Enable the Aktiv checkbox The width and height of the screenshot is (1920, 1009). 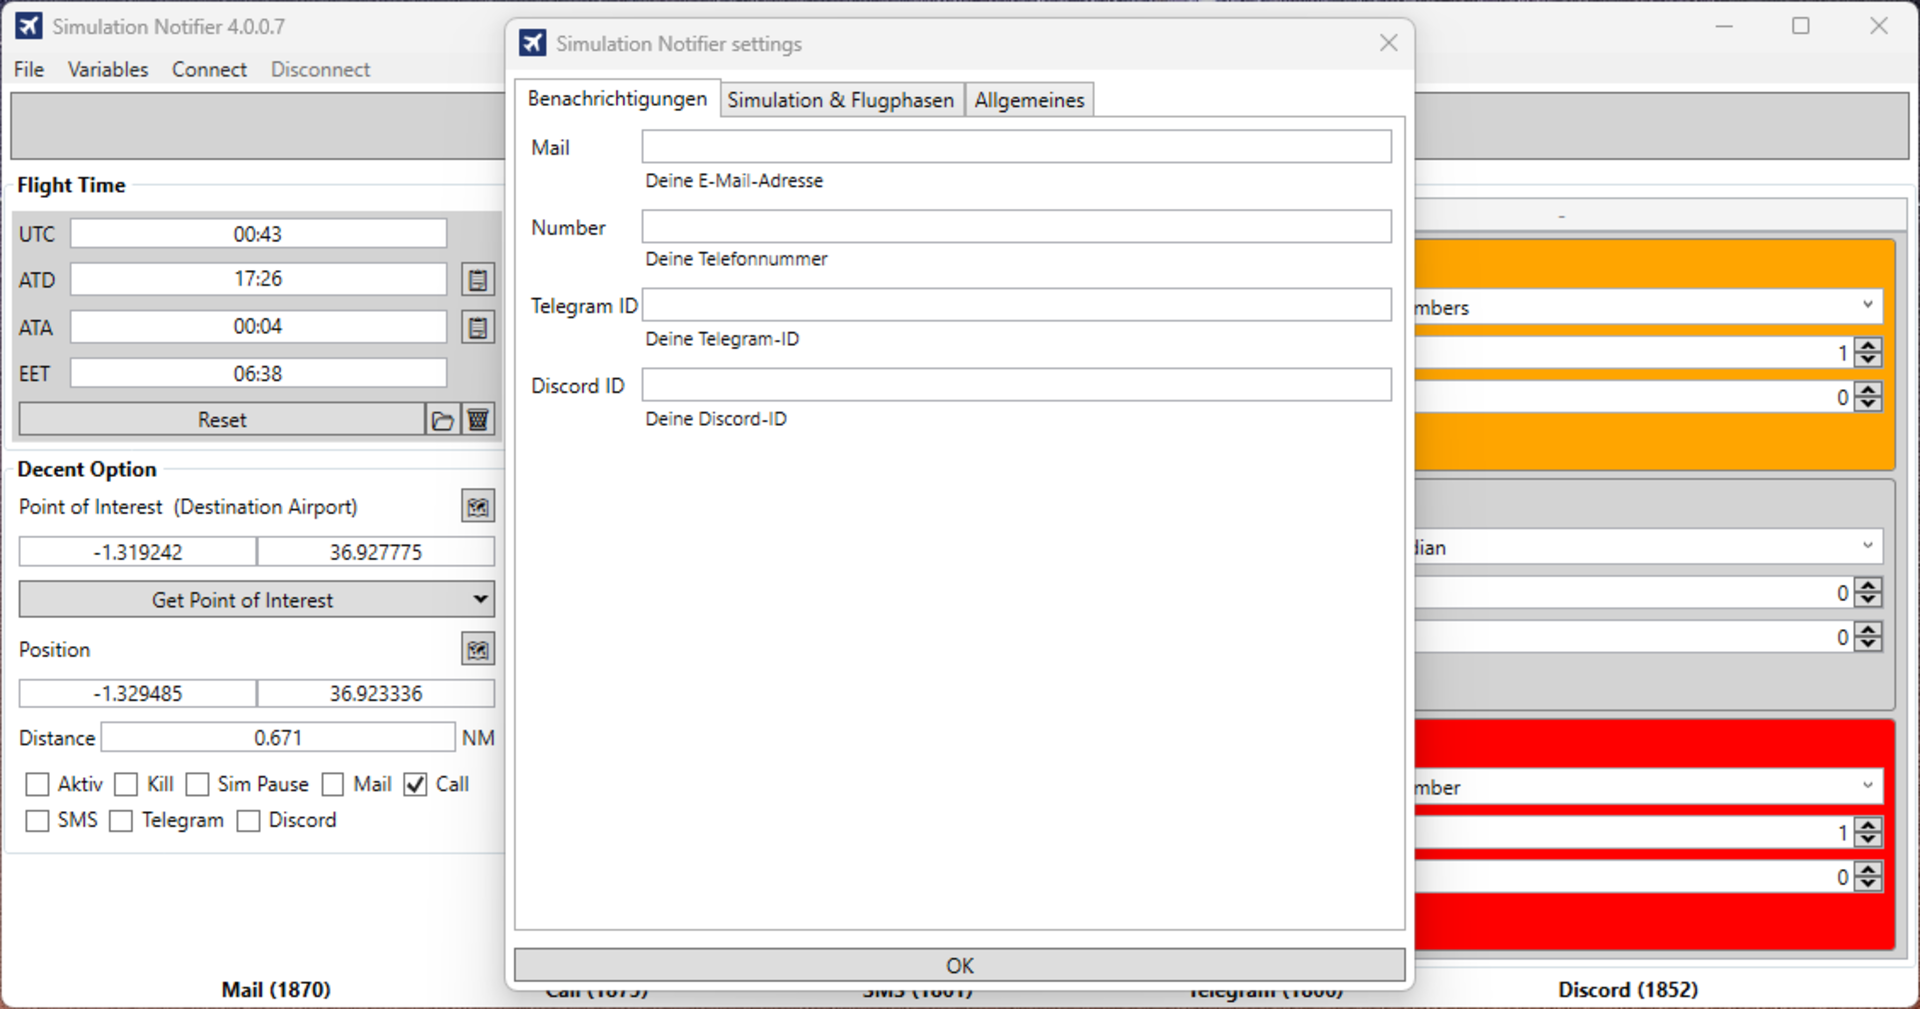point(38,785)
